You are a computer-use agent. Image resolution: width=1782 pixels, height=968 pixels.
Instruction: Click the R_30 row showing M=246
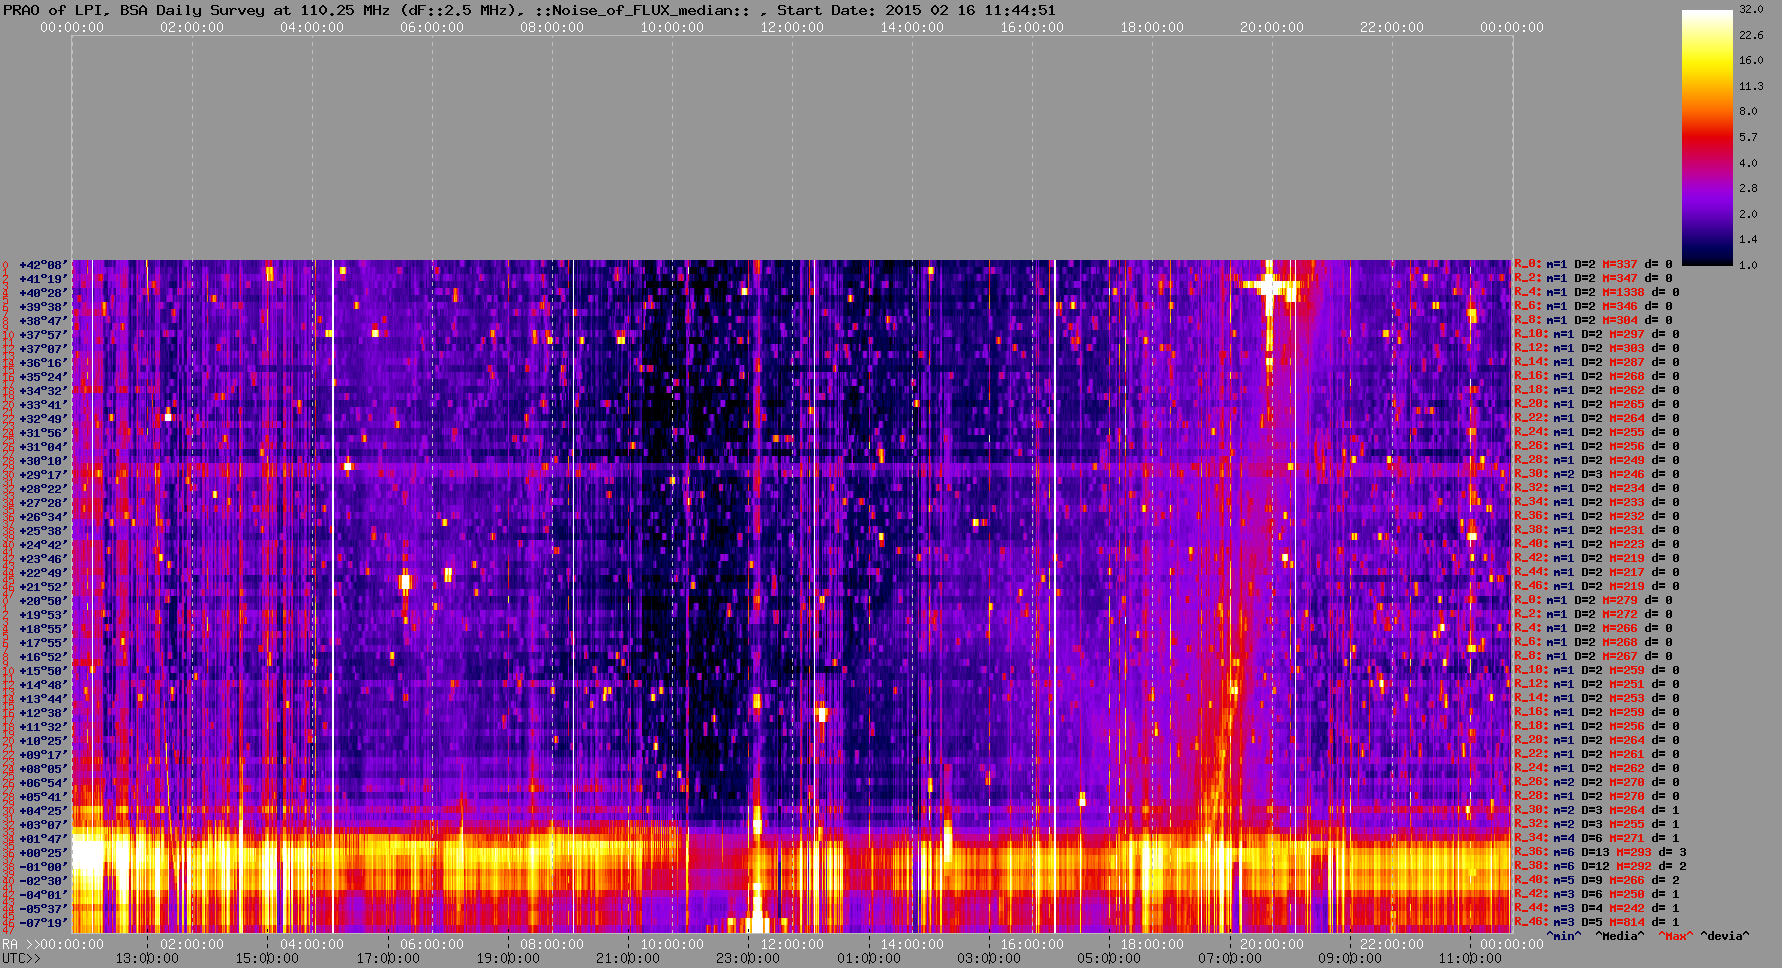(x=1597, y=475)
